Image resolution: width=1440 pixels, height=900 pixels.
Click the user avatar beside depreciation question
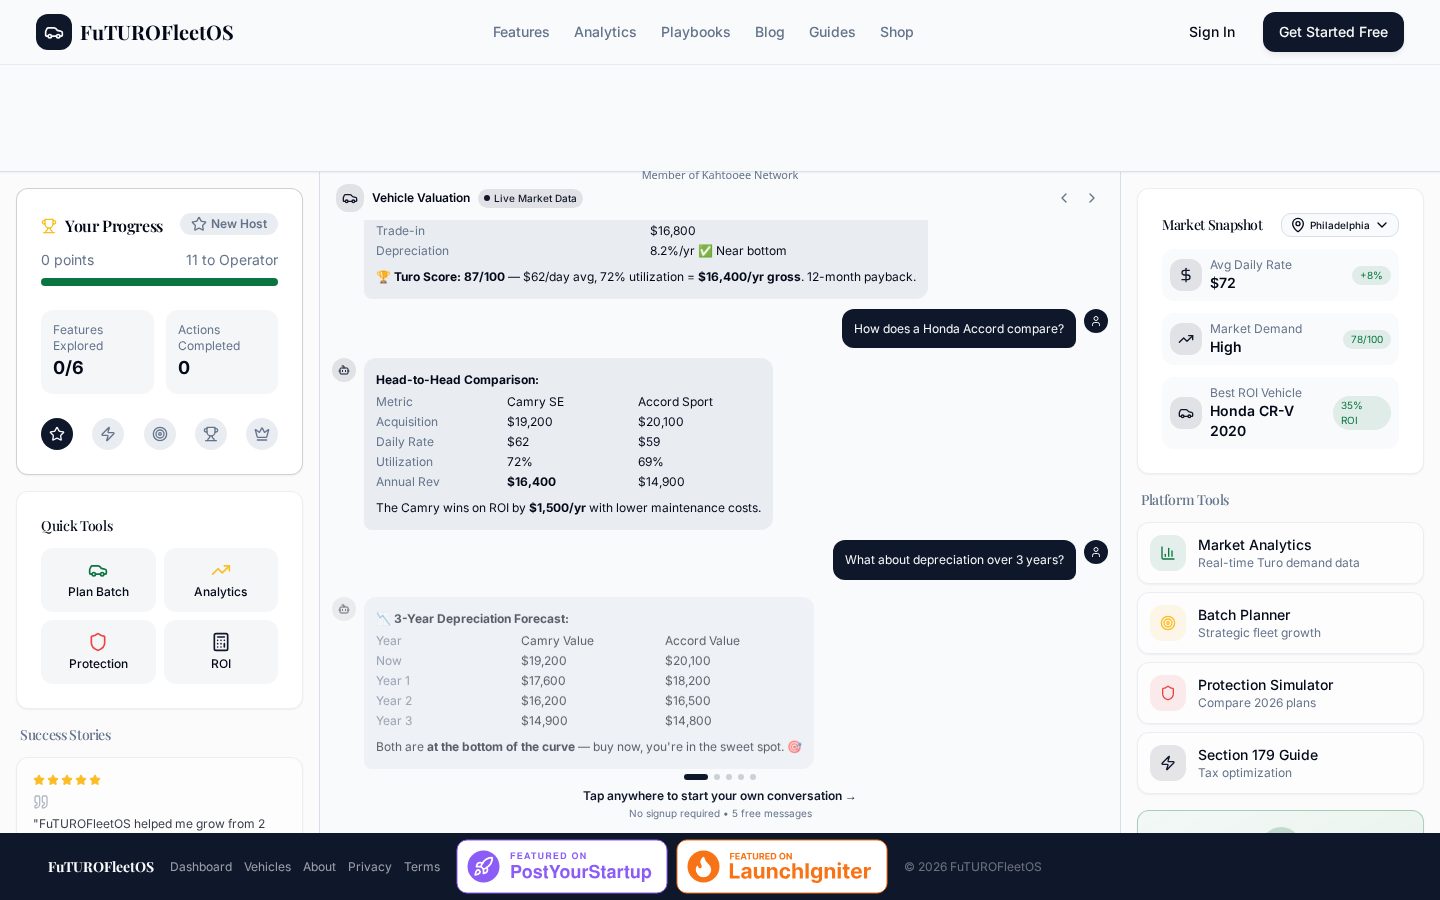point(1096,552)
